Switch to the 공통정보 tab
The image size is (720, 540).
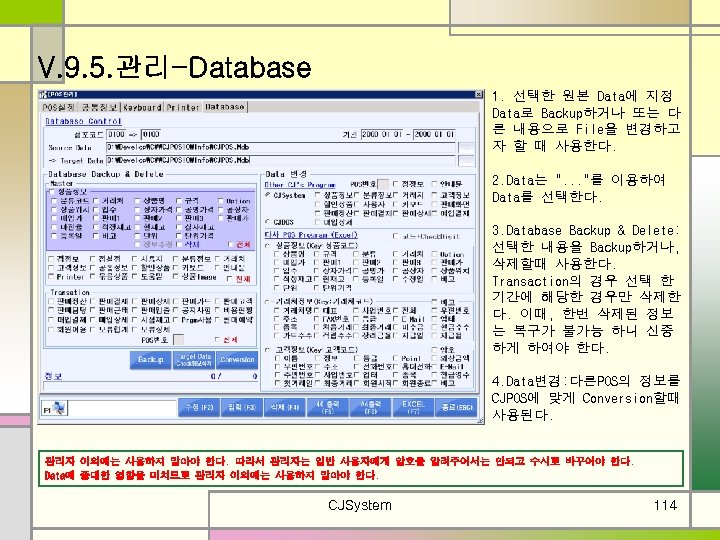[99, 107]
